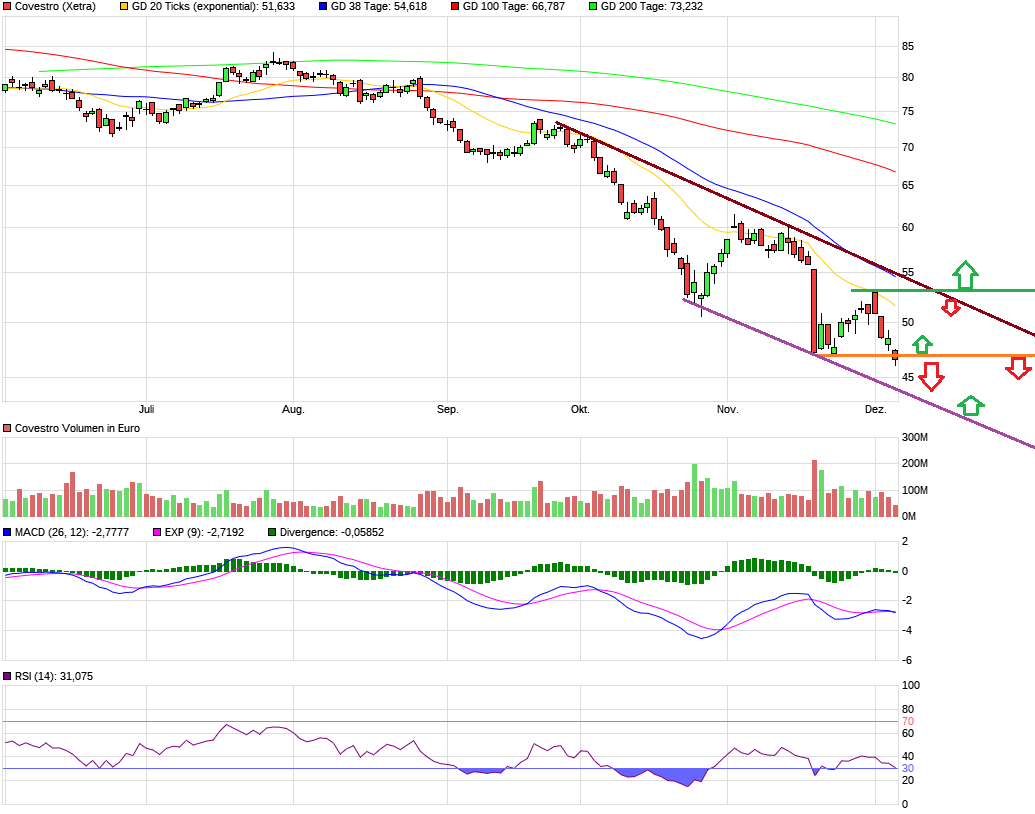Viewport: 1035px width, 814px height.
Task: Click the price axis value 75
Action: (908, 112)
